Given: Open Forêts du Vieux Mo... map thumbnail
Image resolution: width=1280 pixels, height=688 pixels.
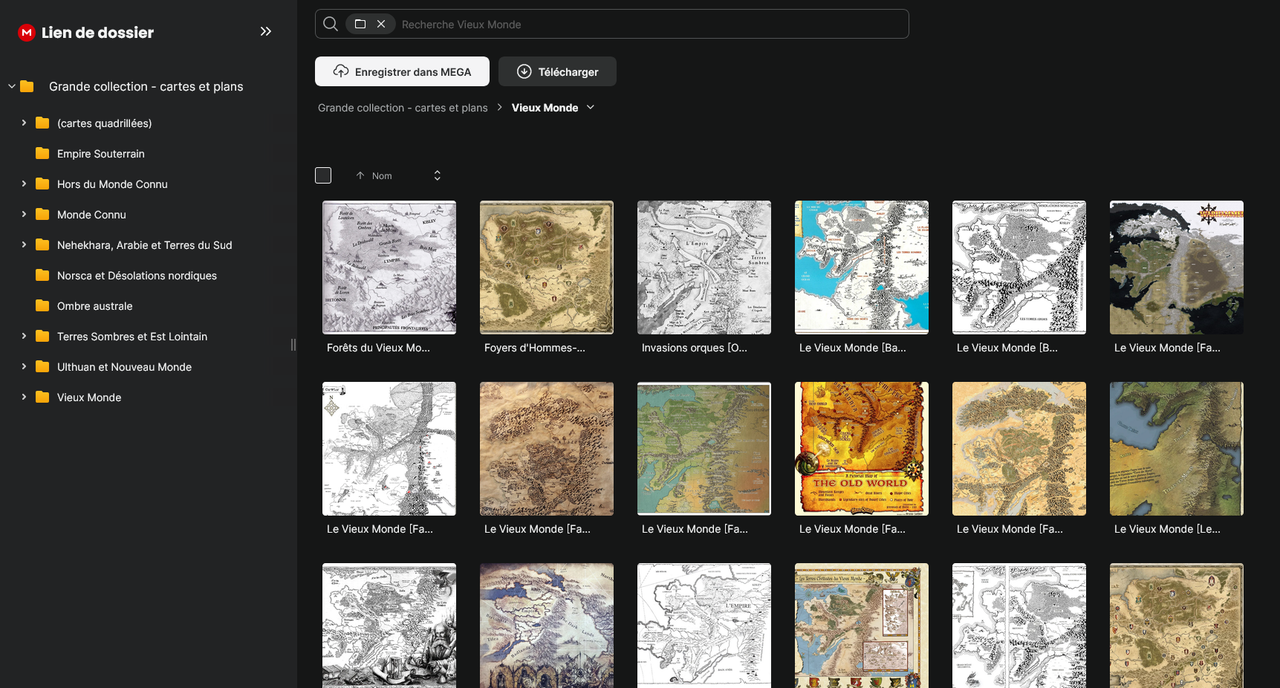Looking at the screenshot, I should (x=389, y=267).
